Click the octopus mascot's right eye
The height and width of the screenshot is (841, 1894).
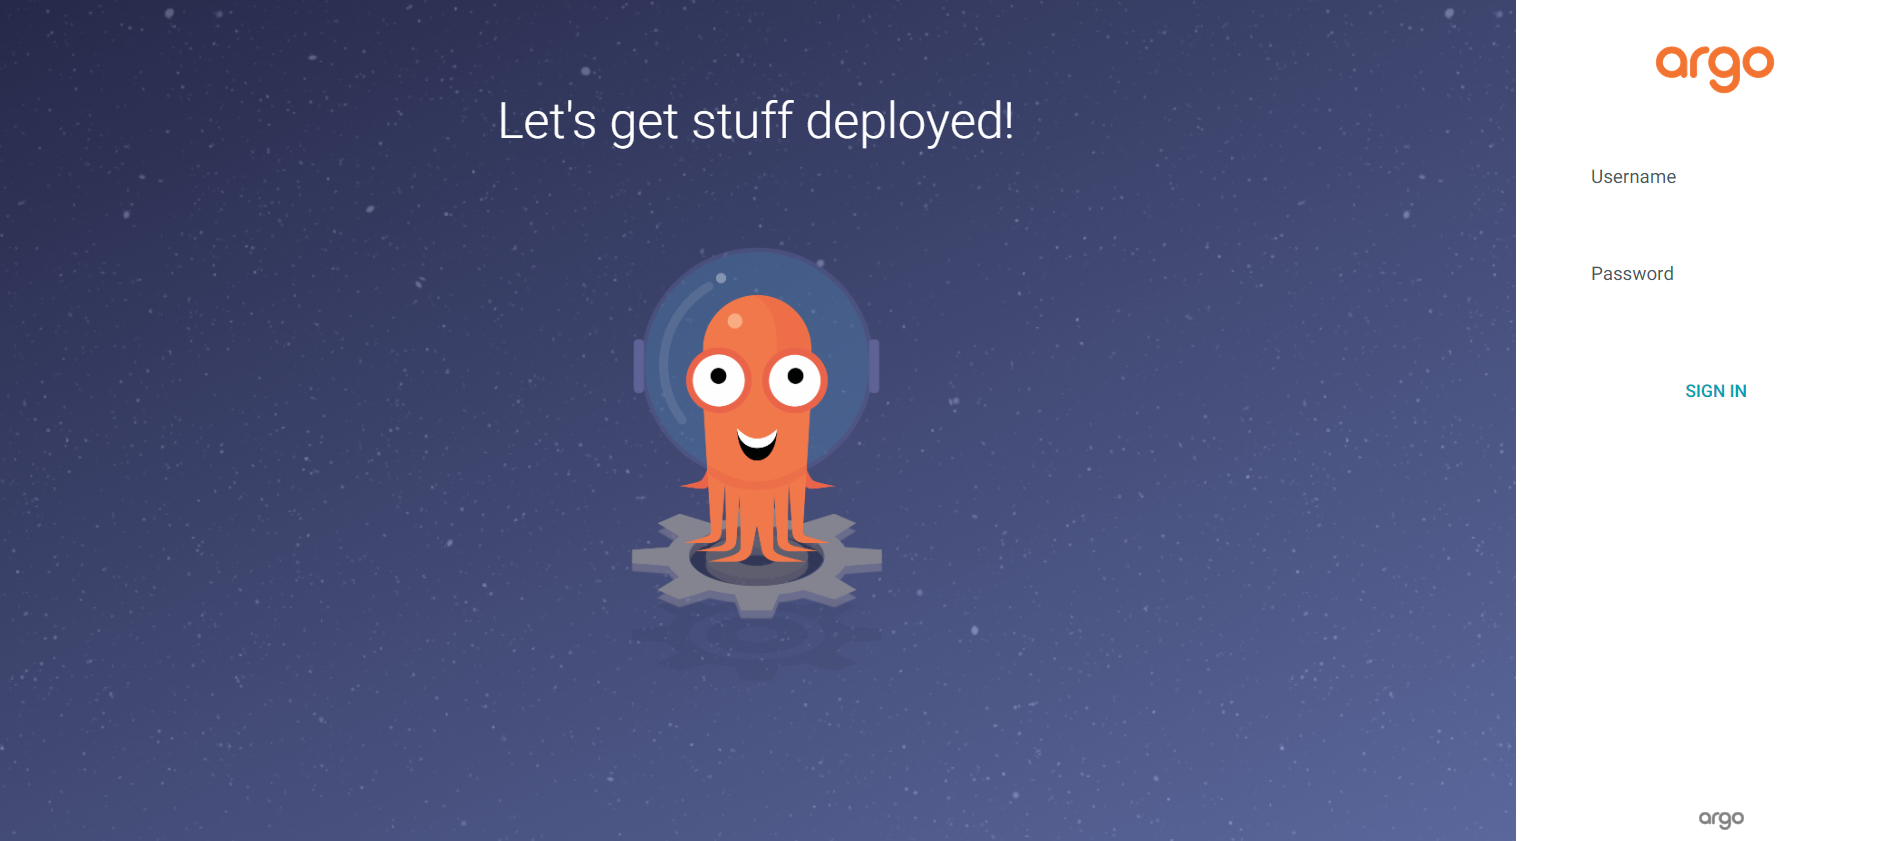click(x=795, y=379)
